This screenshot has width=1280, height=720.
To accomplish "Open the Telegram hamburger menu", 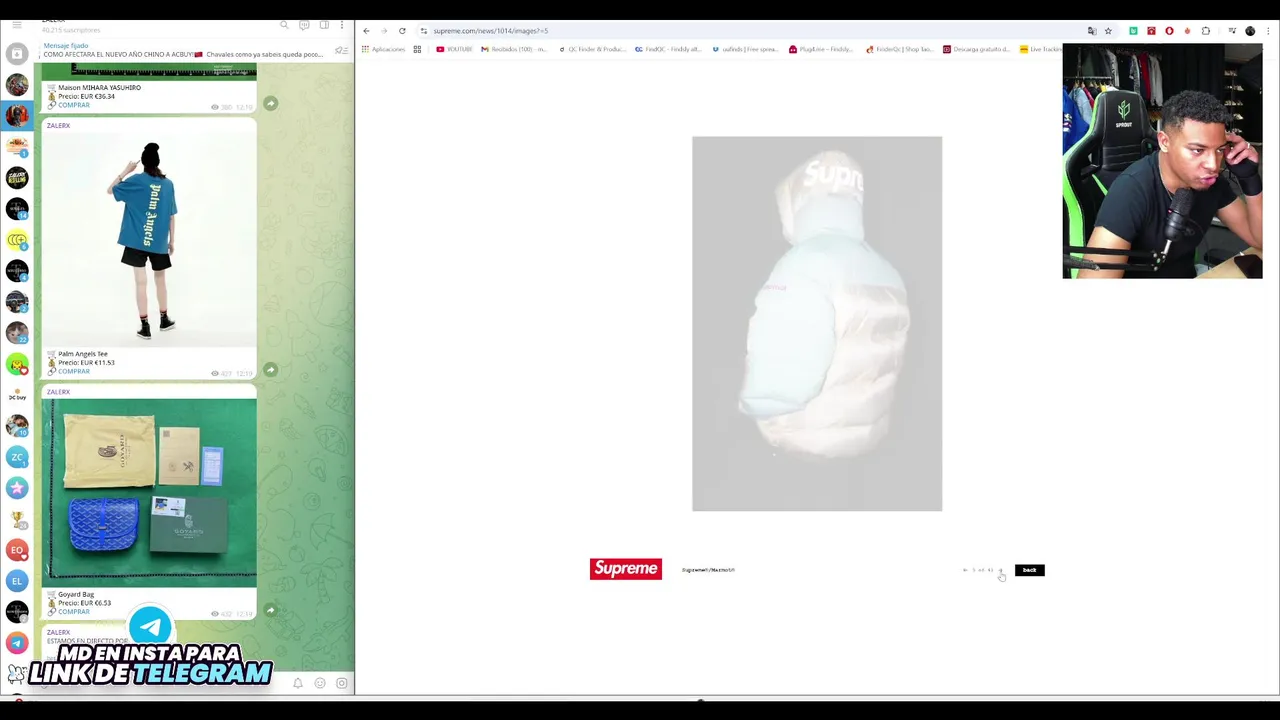I will 17,25.
